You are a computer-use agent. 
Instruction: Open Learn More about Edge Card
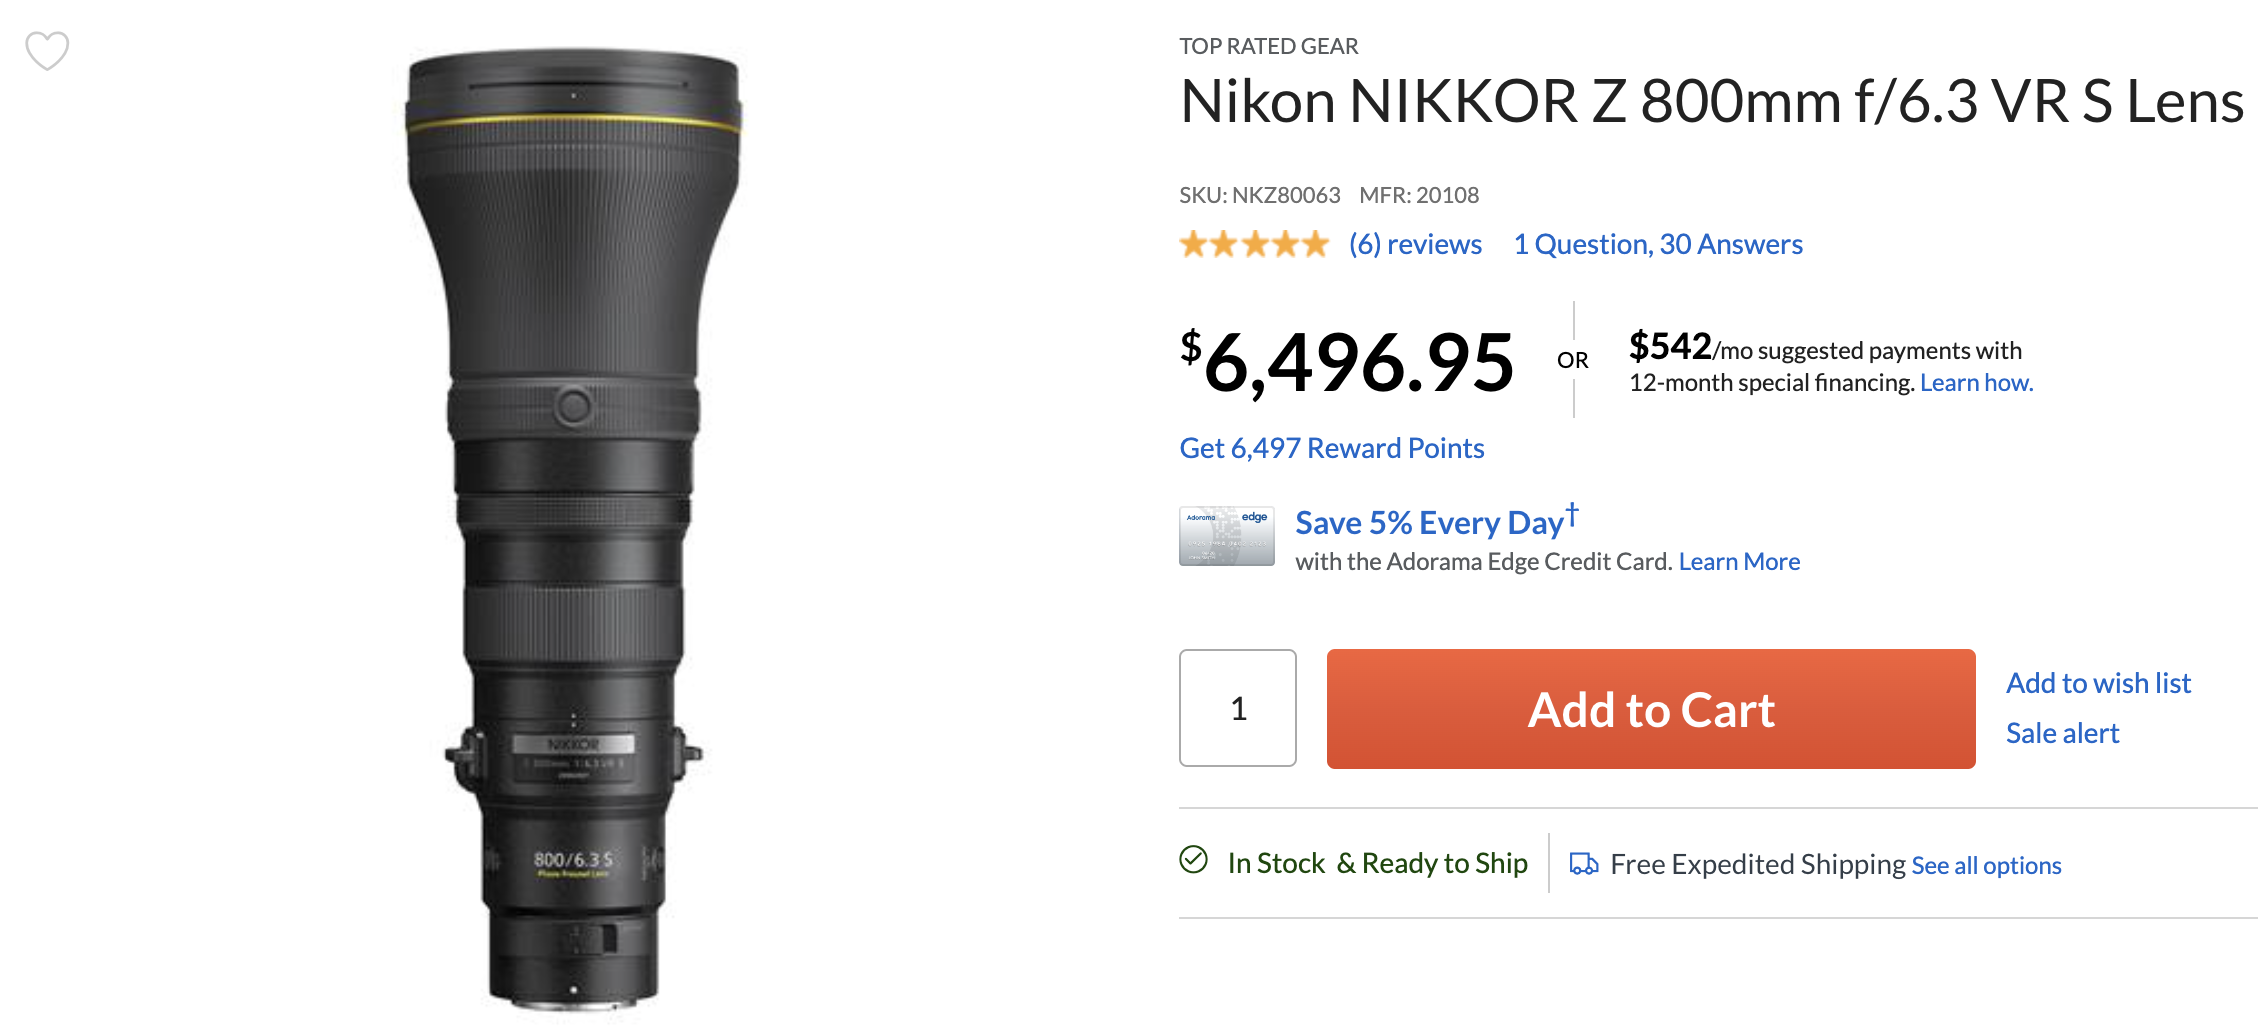(x=1739, y=562)
